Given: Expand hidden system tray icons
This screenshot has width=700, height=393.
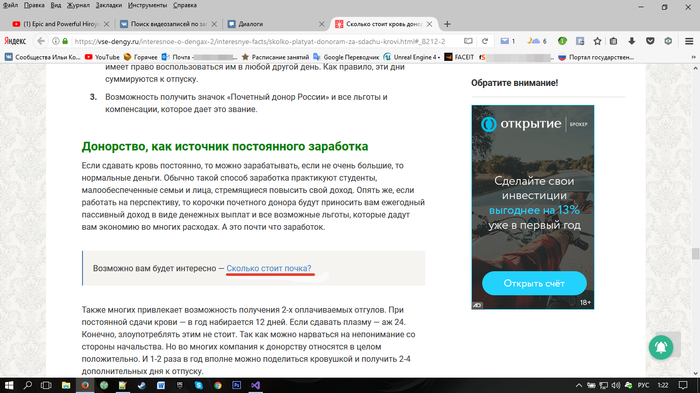Looking at the screenshot, I should (x=579, y=385).
